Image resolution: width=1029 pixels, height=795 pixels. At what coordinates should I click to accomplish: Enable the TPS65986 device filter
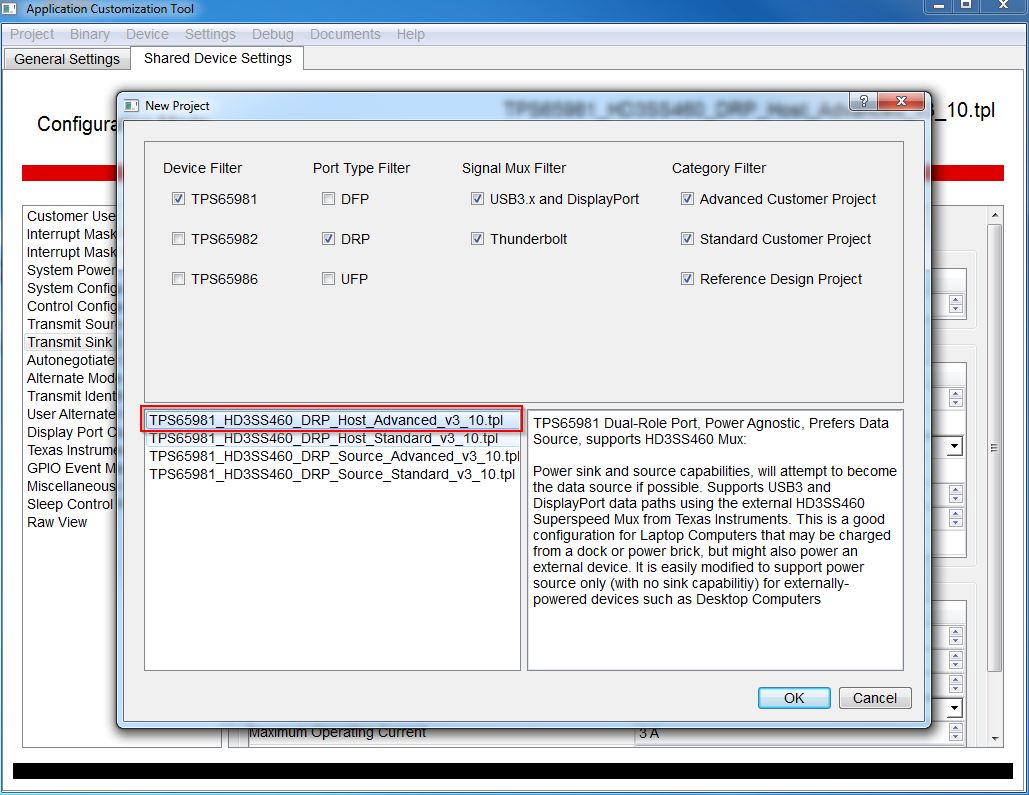(x=178, y=279)
